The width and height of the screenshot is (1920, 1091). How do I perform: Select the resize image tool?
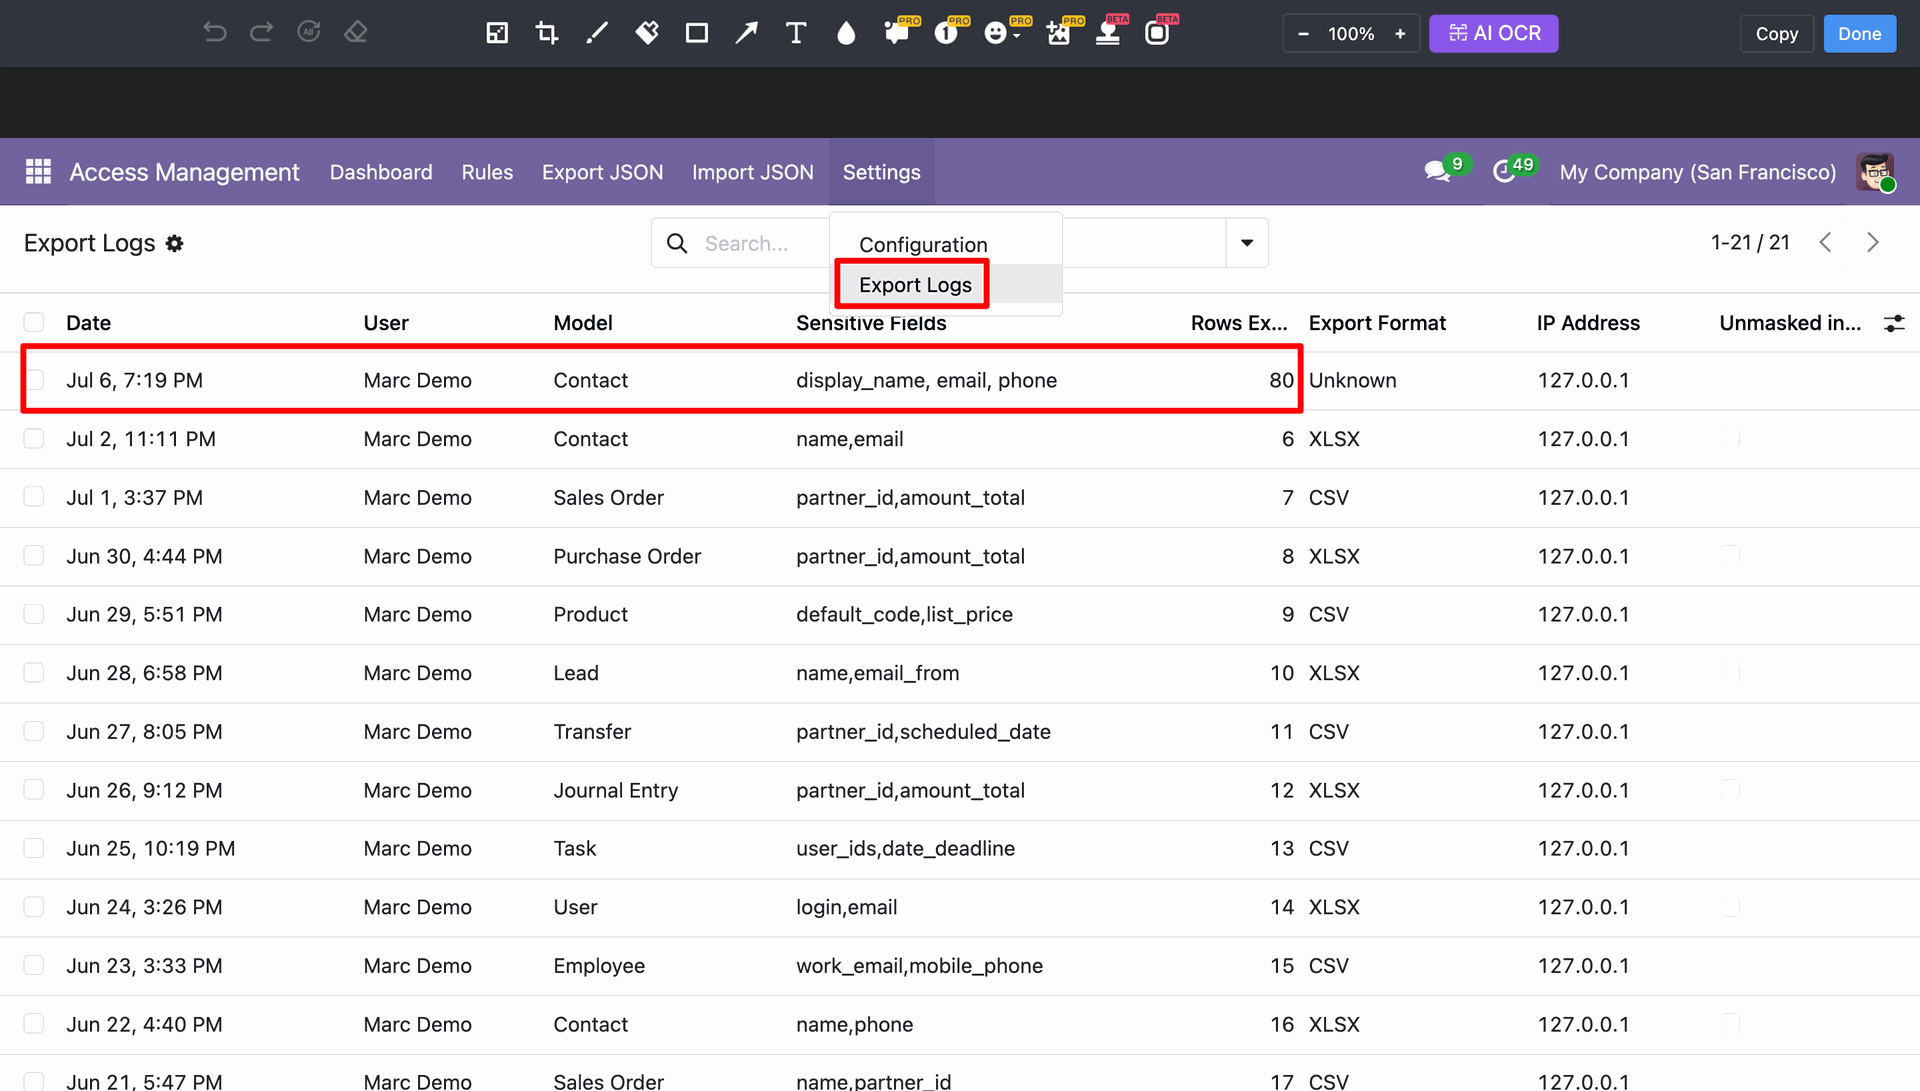coord(497,33)
